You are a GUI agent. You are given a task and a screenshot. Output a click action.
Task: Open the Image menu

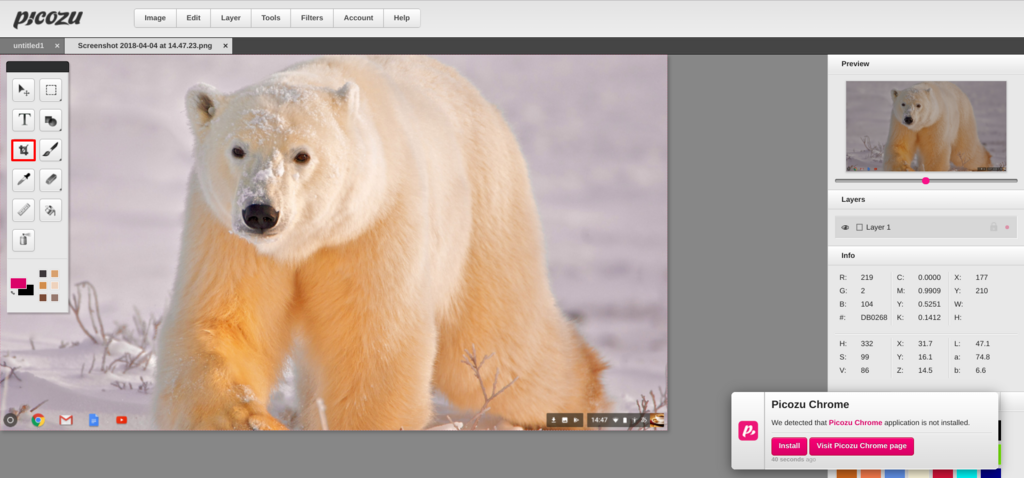[x=155, y=18]
